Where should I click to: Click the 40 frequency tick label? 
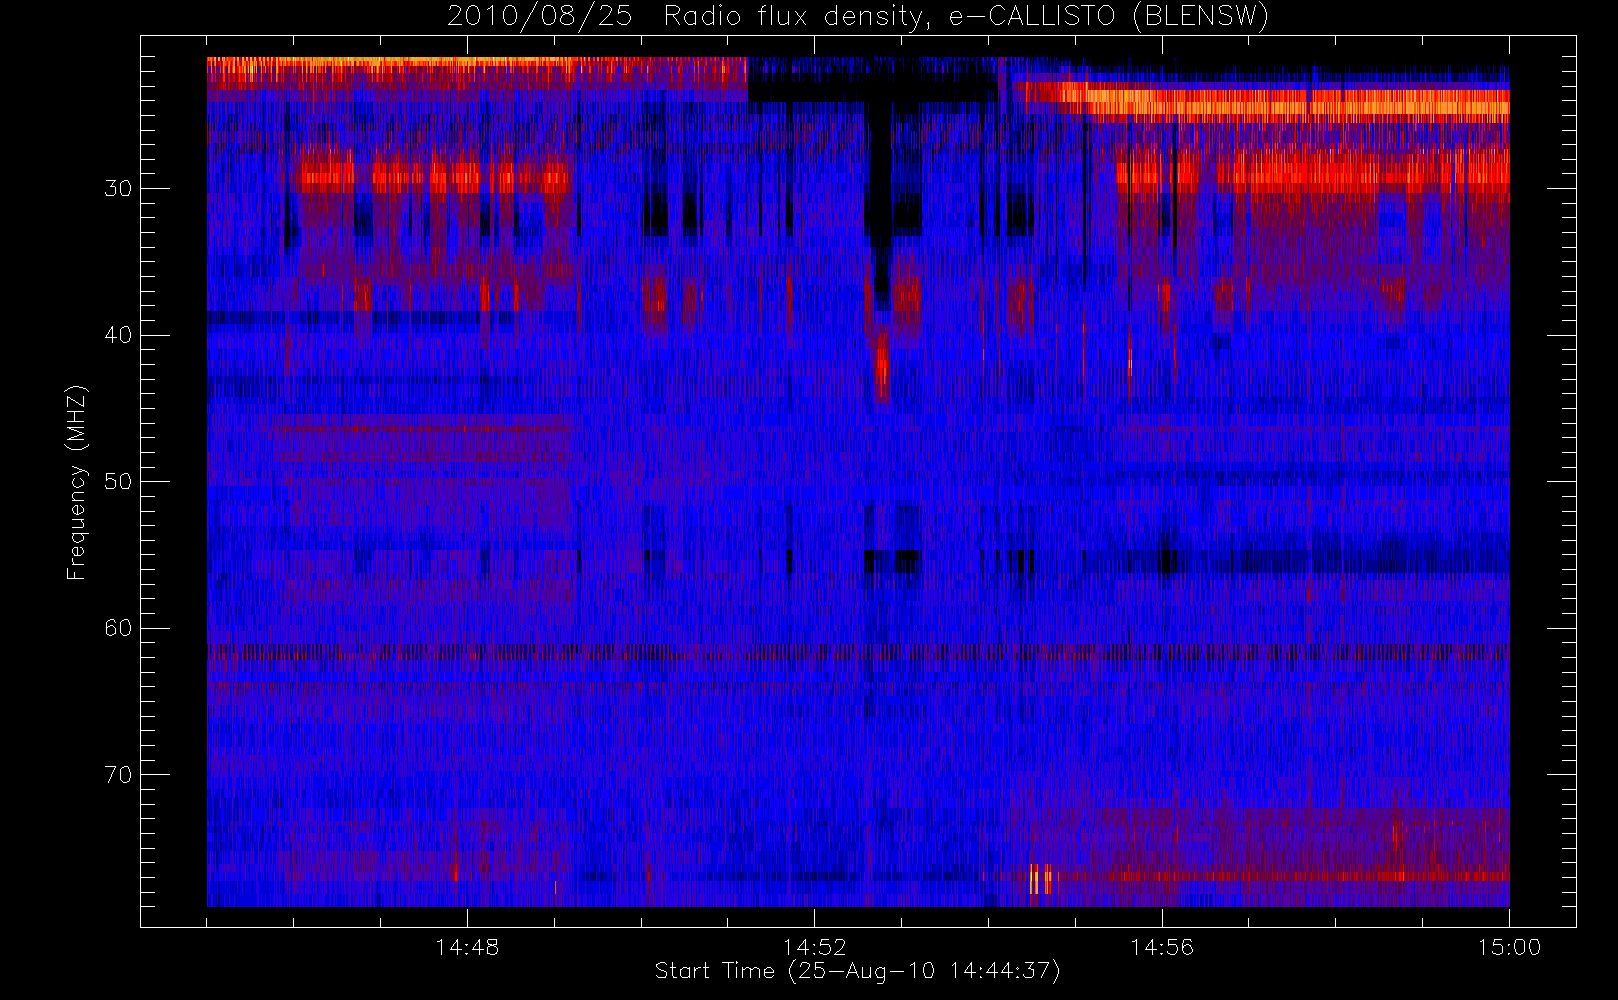pos(118,335)
